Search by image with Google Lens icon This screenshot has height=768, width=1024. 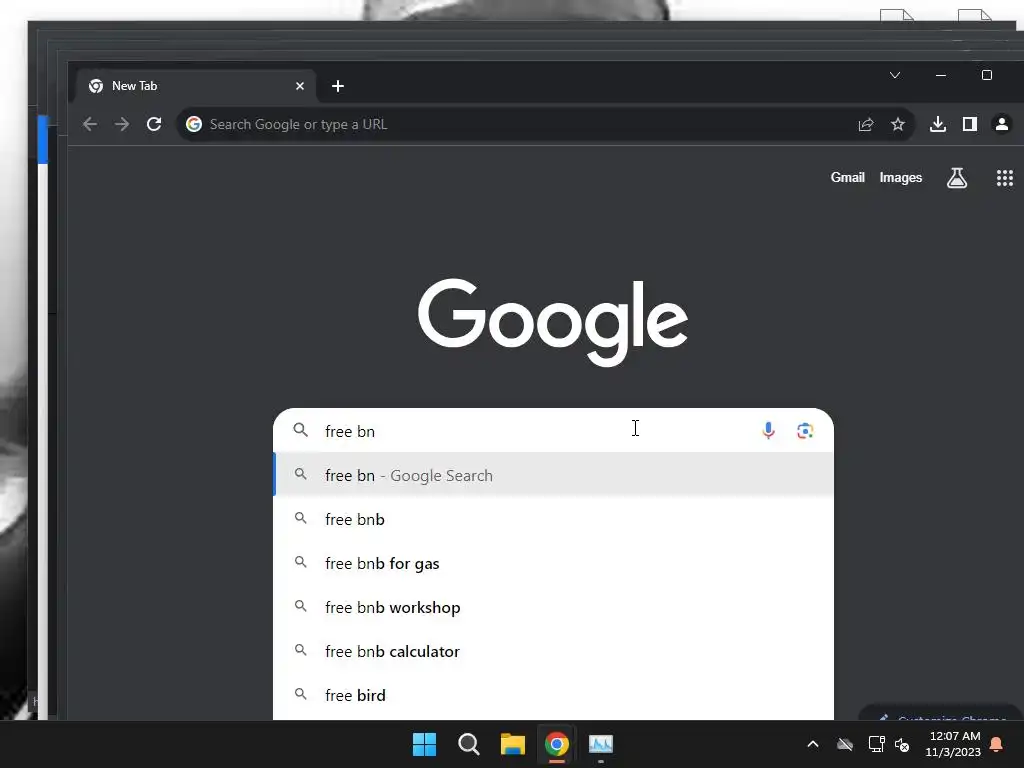[805, 430]
